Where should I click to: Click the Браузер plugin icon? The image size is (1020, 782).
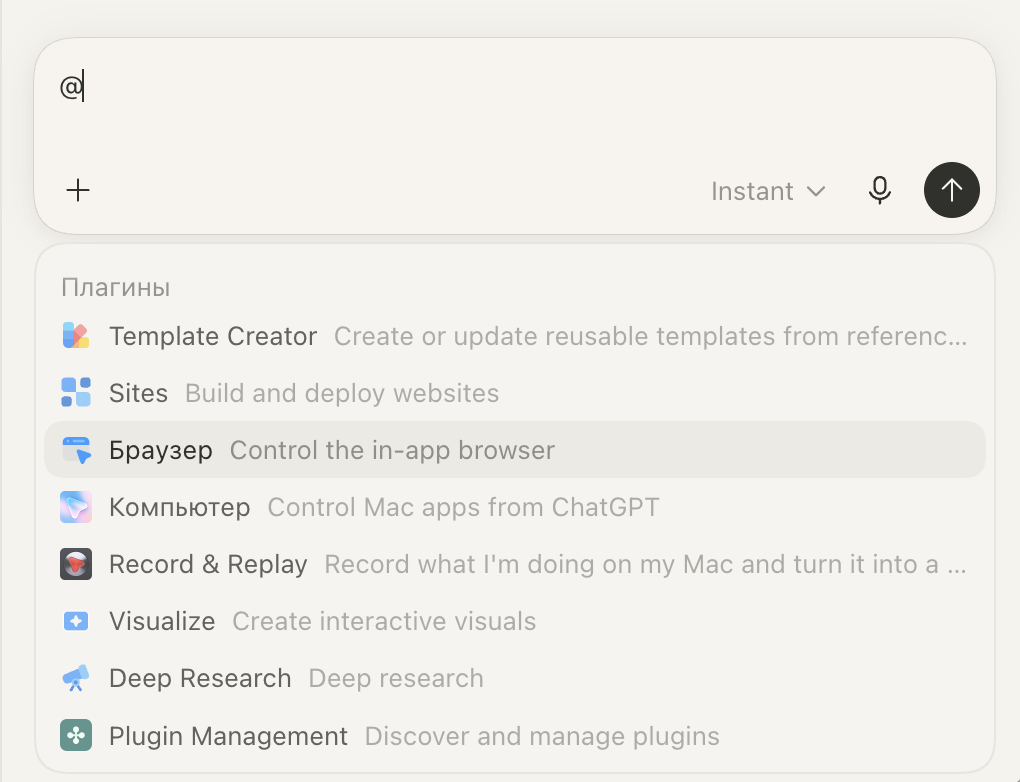(x=76, y=450)
